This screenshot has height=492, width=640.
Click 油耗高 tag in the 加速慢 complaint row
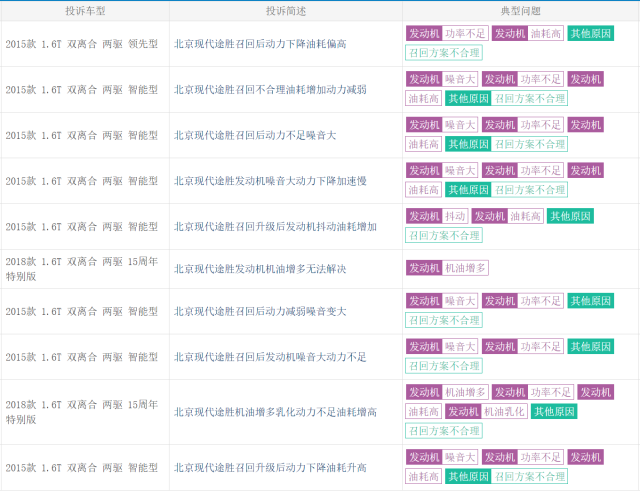click(x=424, y=190)
